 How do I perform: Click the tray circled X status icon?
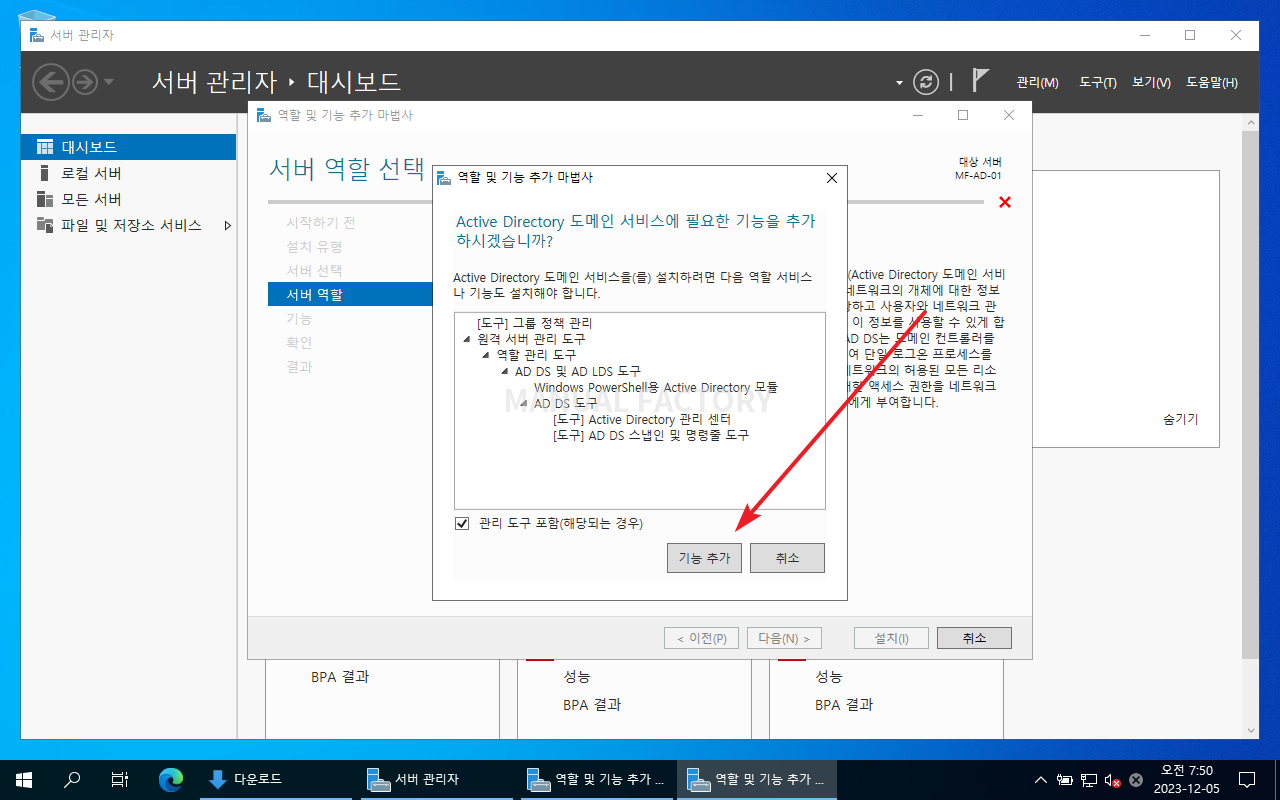coord(1136,779)
